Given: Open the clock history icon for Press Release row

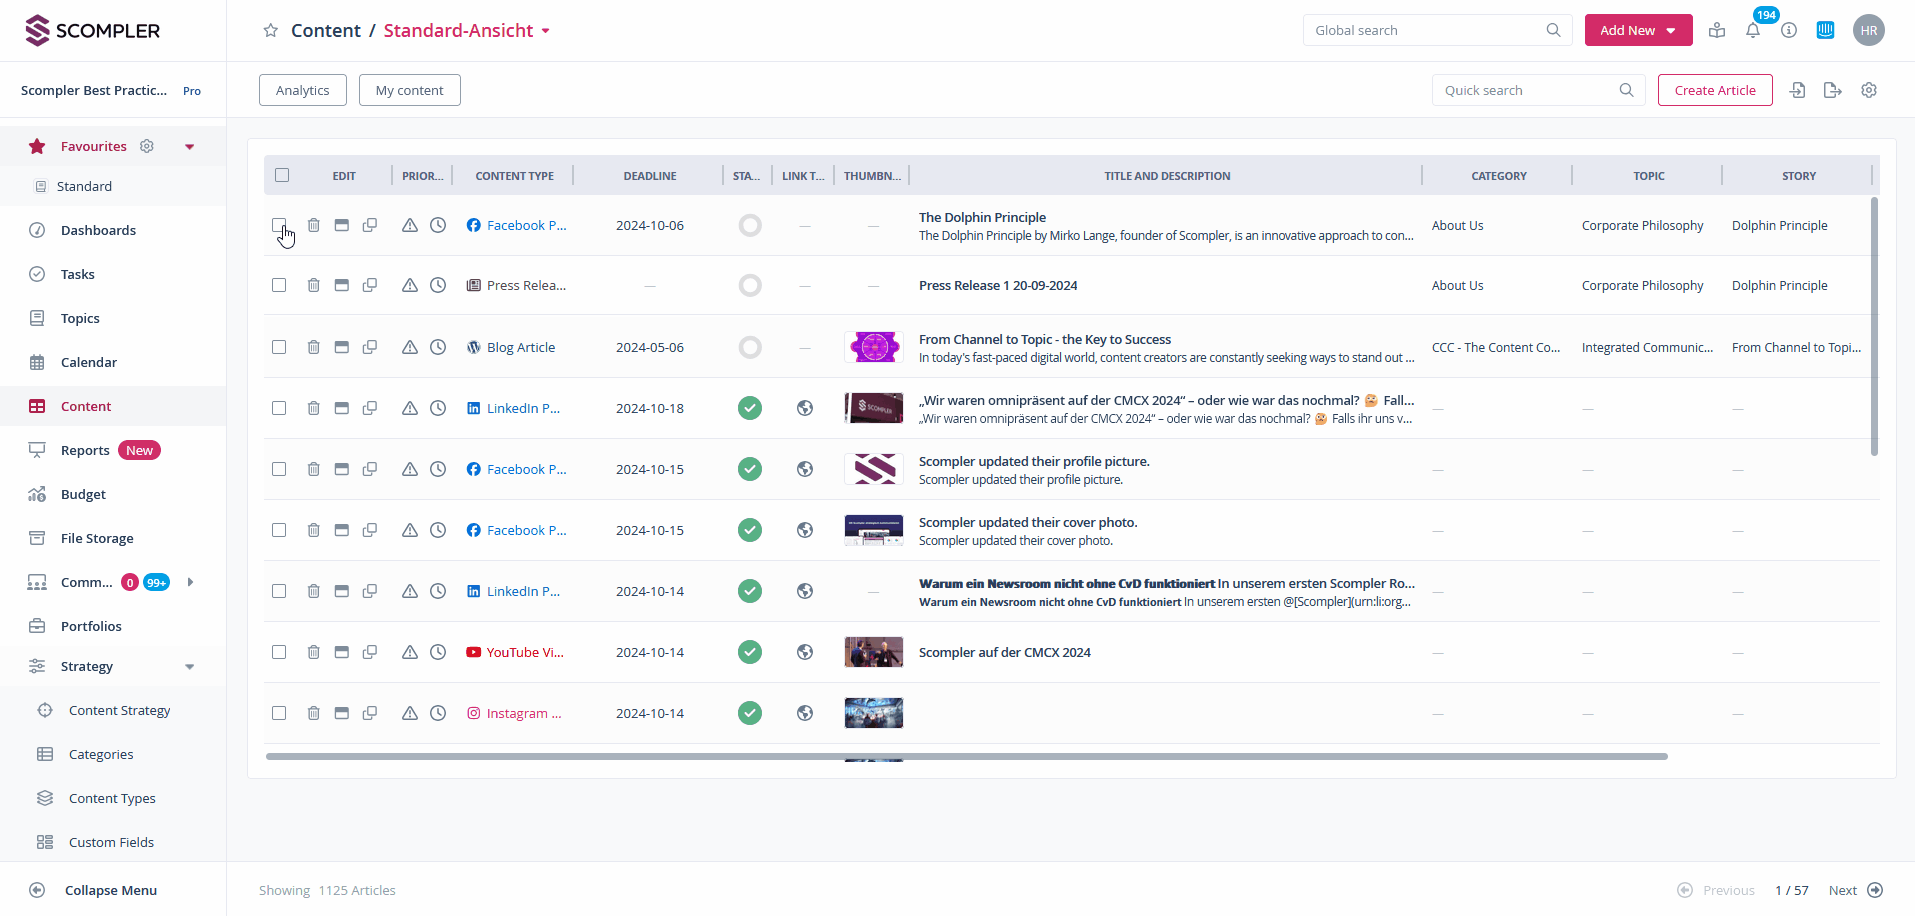Looking at the screenshot, I should (438, 285).
